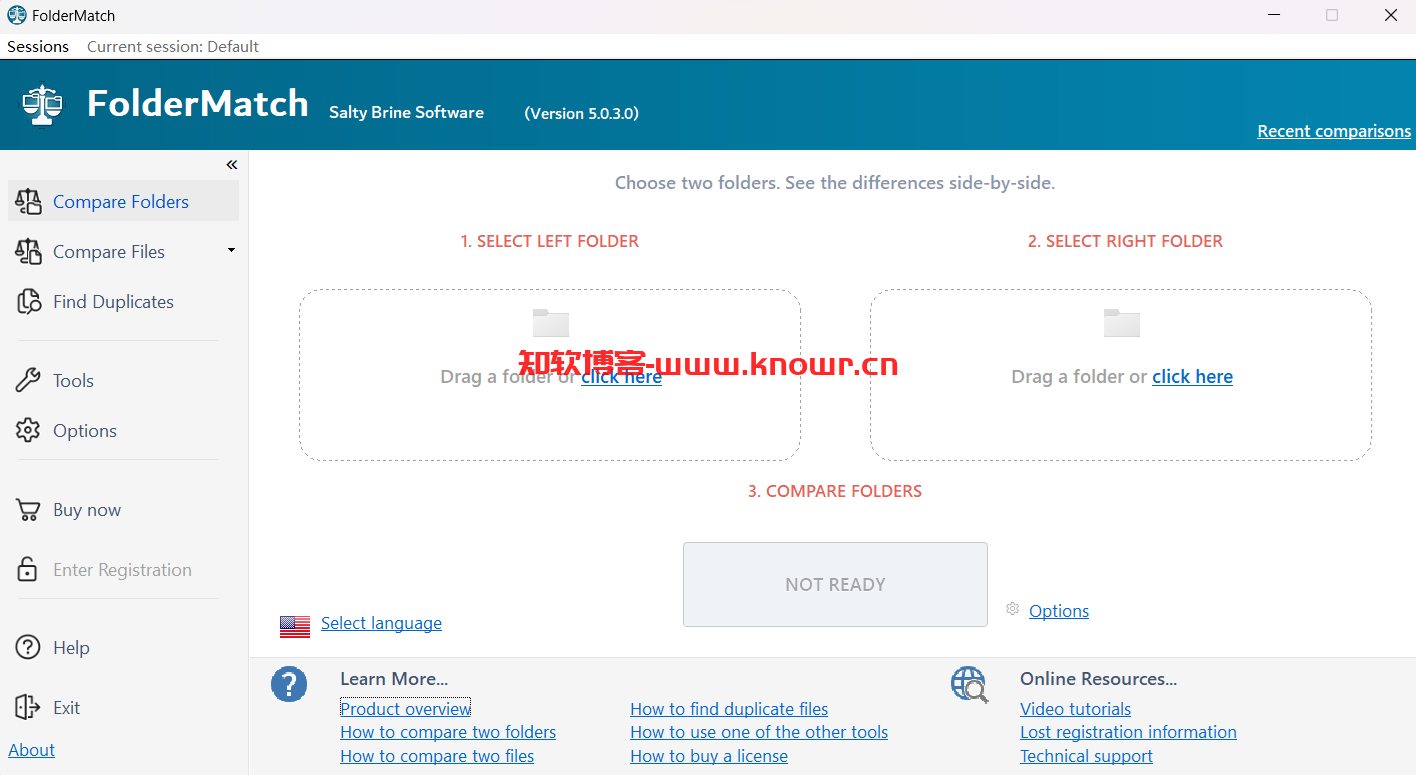This screenshot has width=1416, height=775.
Task: Click 'Online Resources...' heading text
Action: point(1098,679)
